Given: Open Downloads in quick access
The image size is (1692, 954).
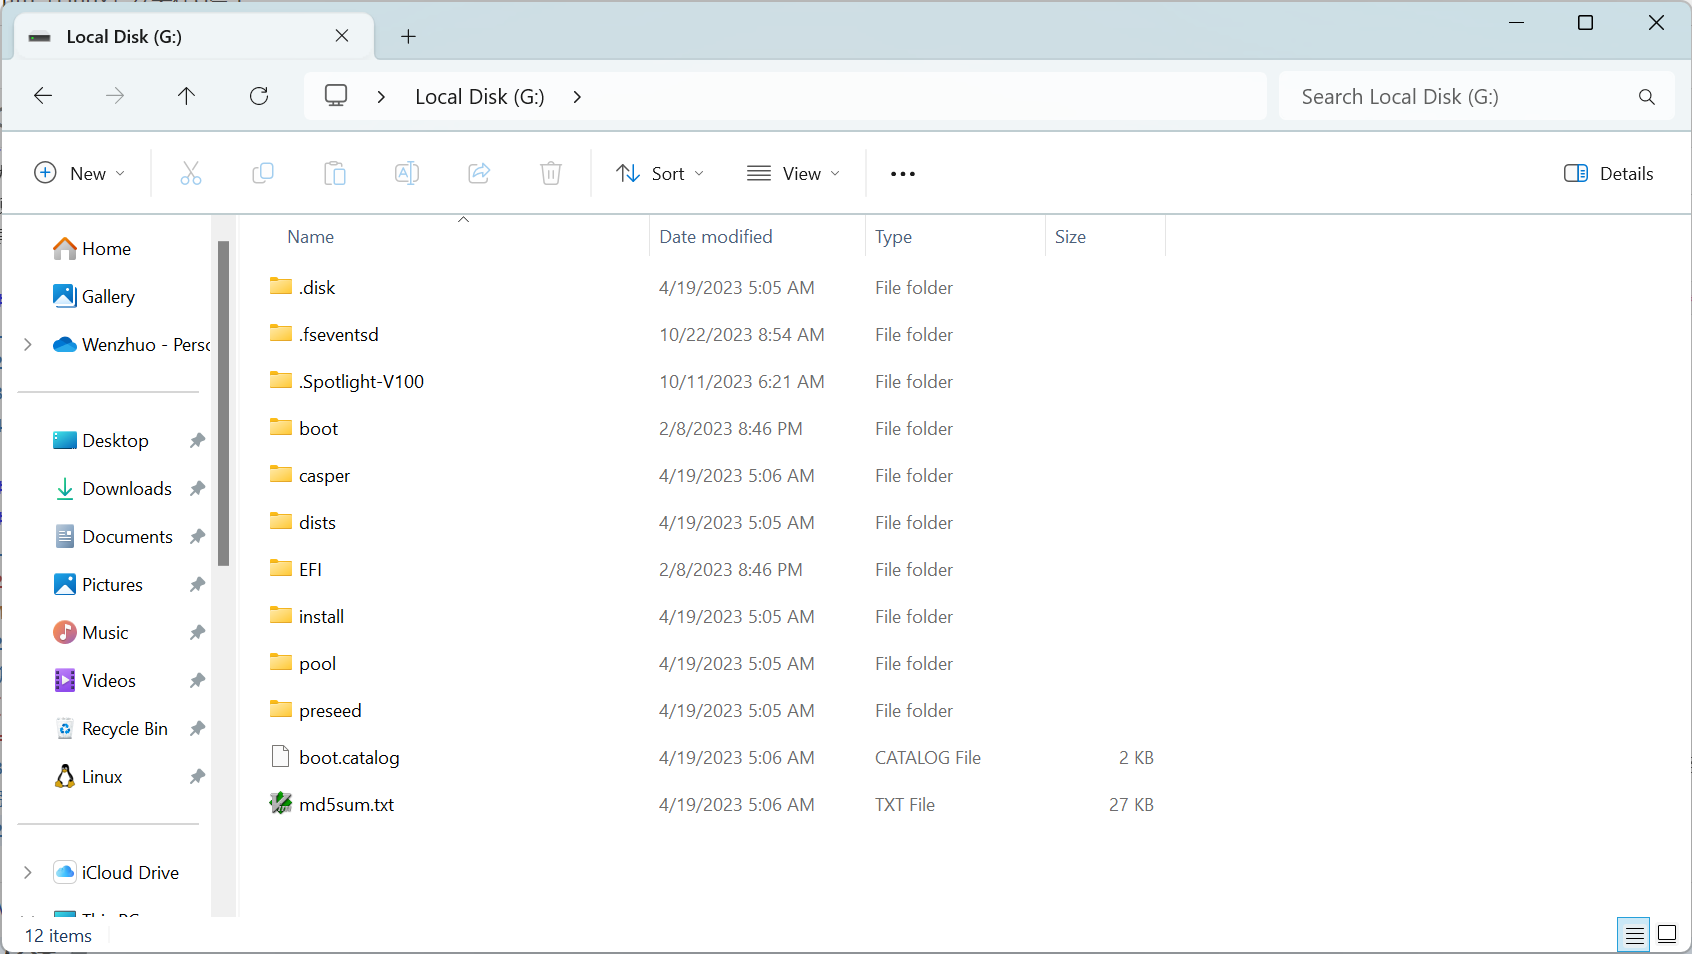Looking at the screenshot, I should pos(113,488).
